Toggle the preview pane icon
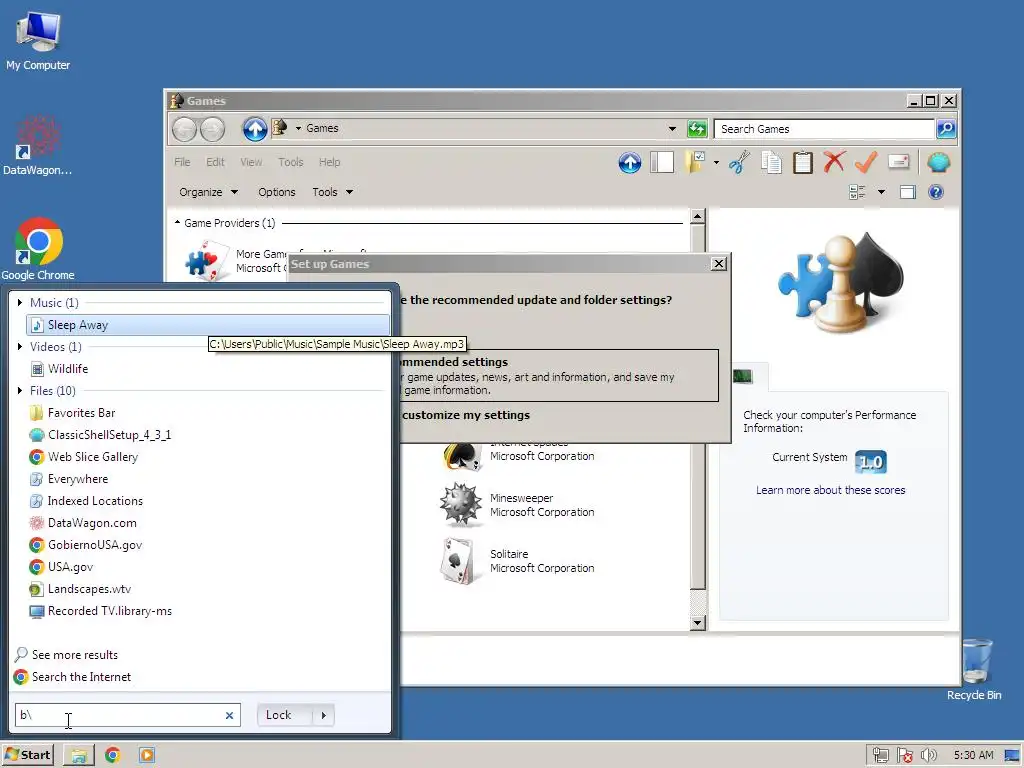The width and height of the screenshot is (1024, 768). pyautogui.click(x=908, y=192)
